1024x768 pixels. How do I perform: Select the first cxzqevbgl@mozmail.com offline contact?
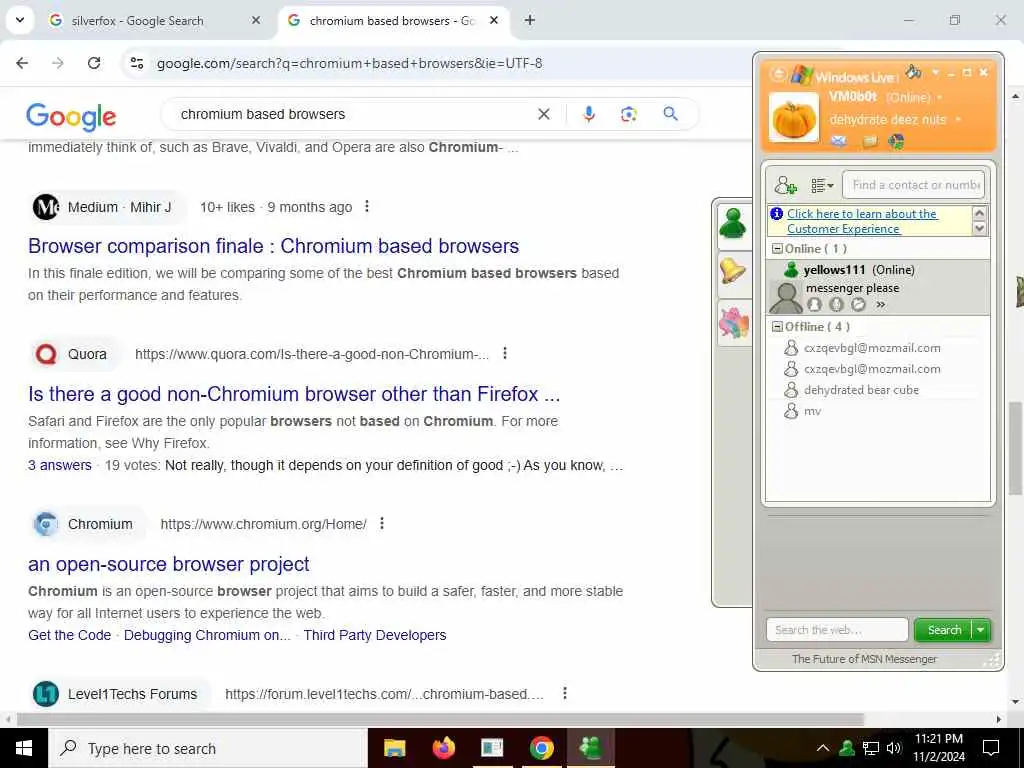tap(872, 348)
